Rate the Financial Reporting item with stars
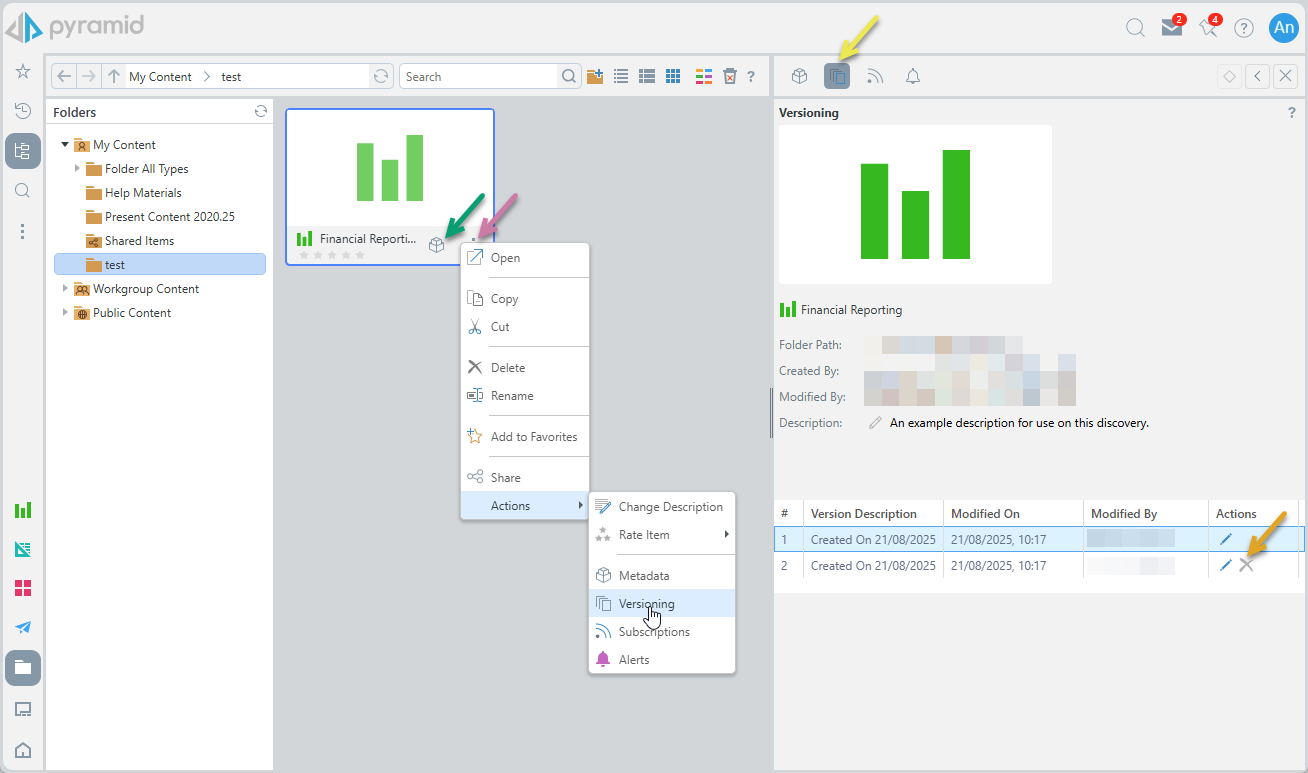Image resolution: width=1308 pixels, height=773 pixels. coord(332,255)
